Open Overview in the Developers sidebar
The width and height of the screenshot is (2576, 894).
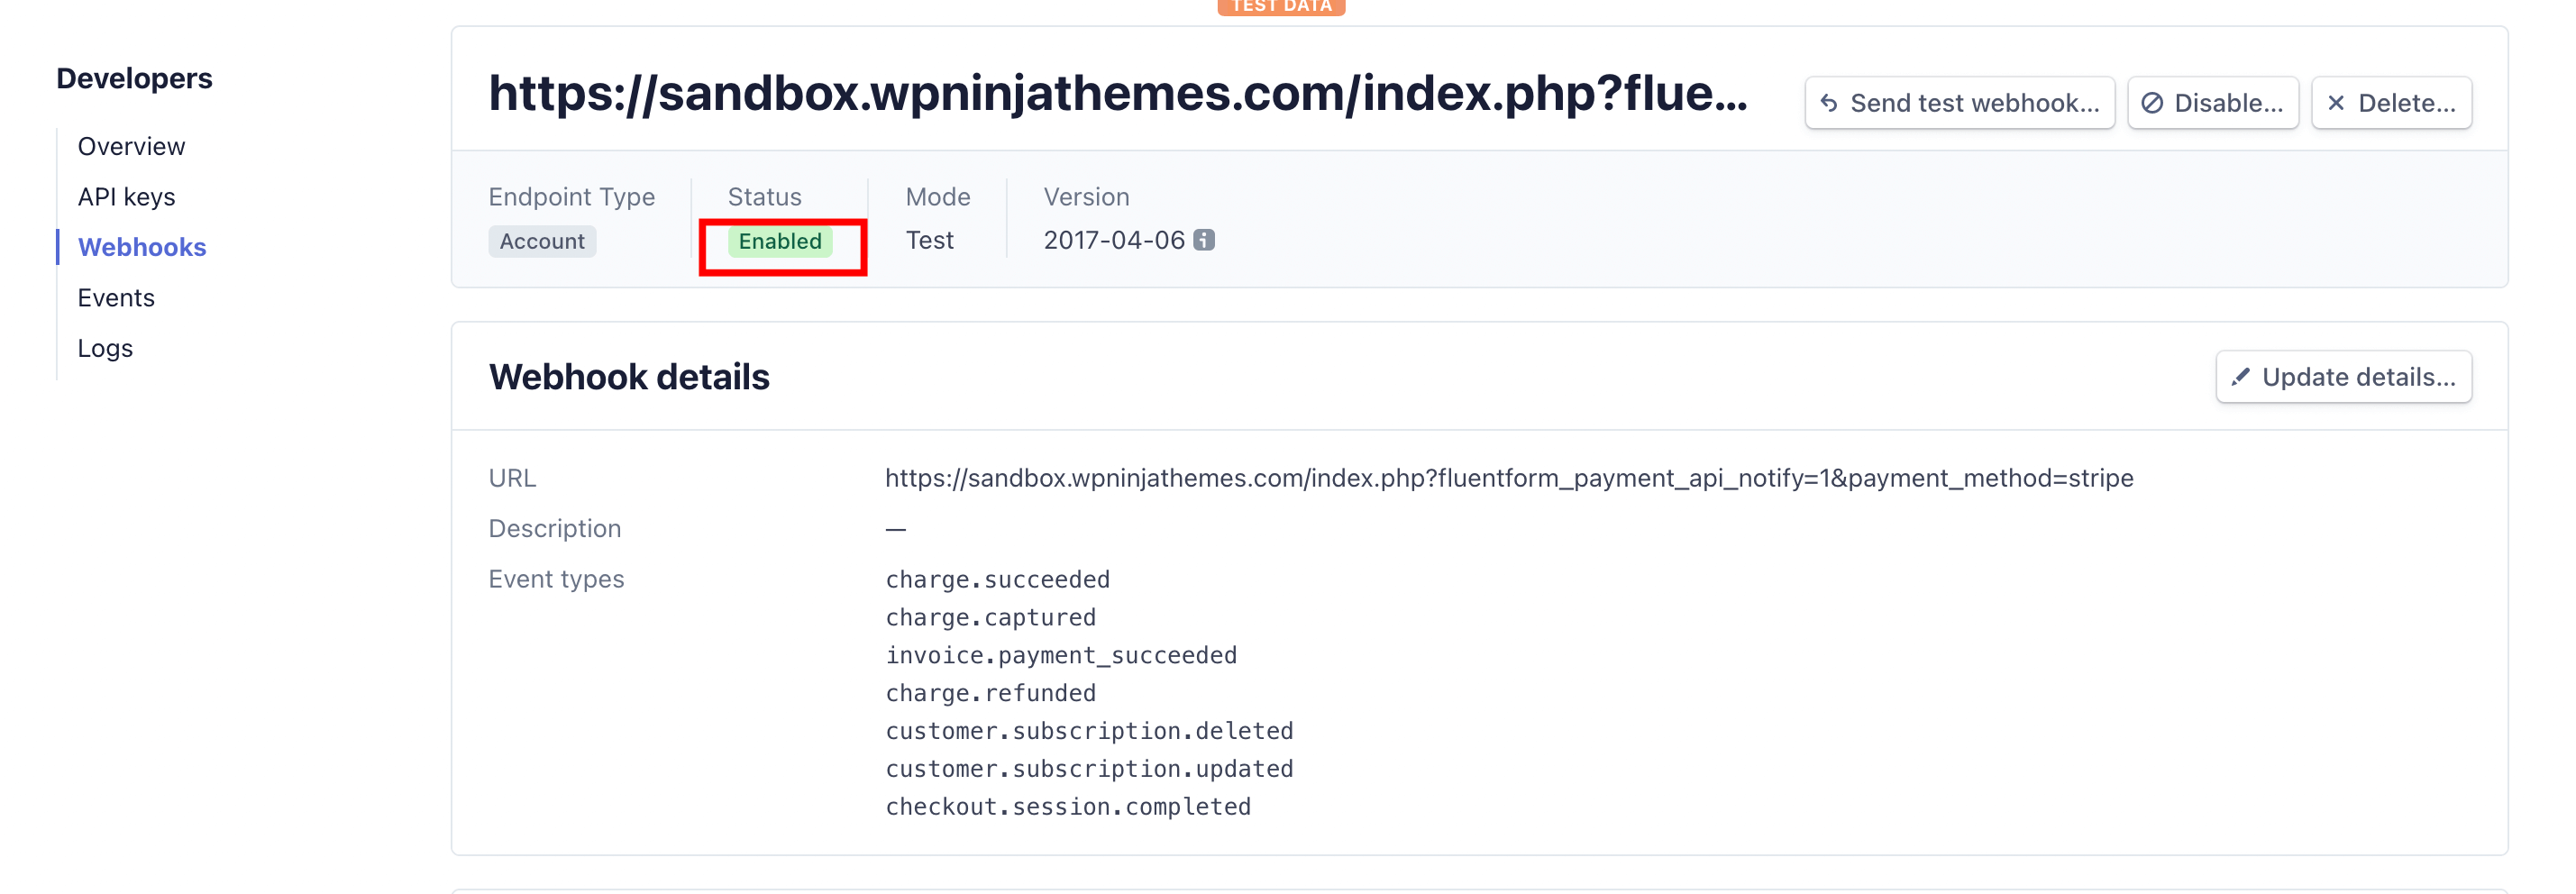(131, 146)
